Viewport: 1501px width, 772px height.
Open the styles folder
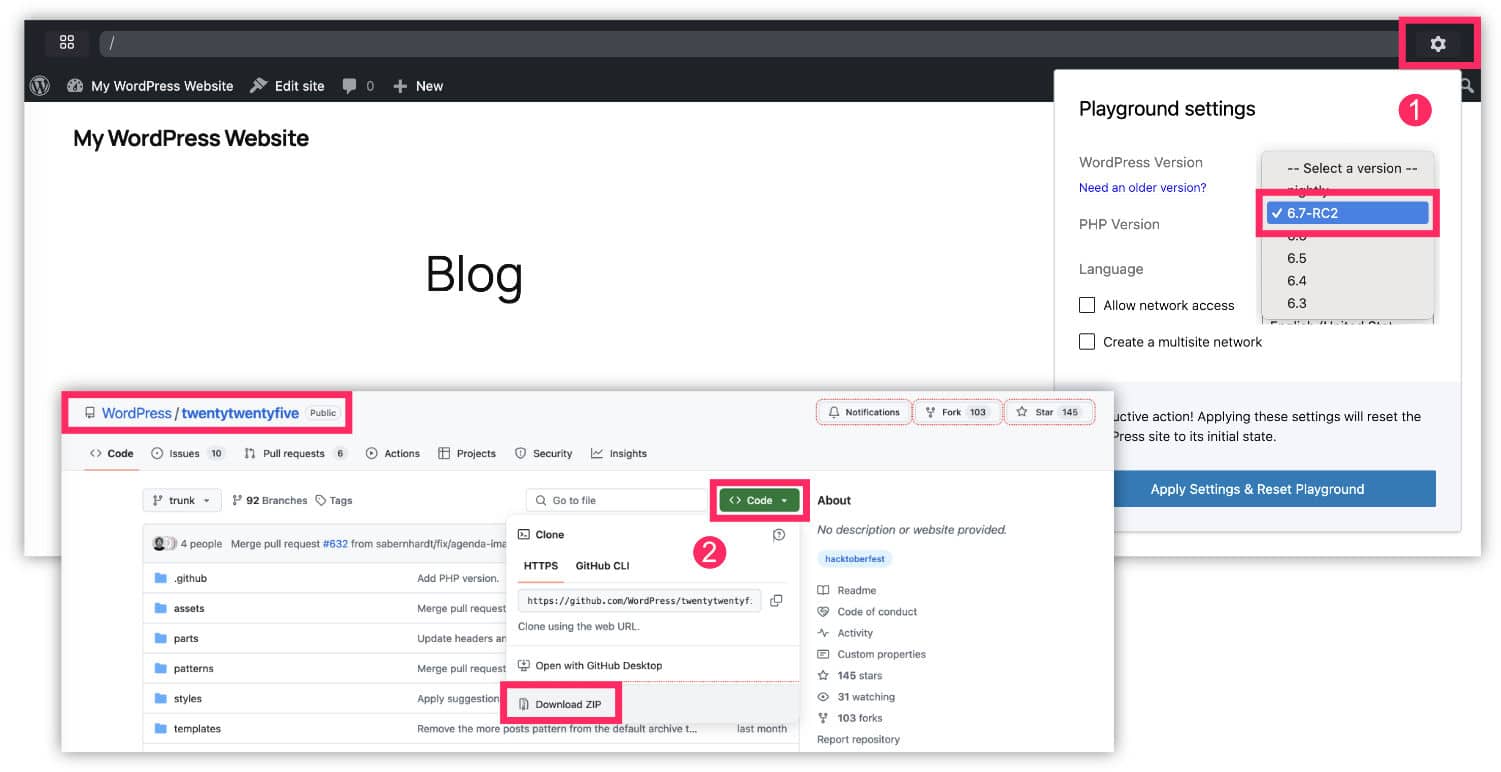coord(188,698)
